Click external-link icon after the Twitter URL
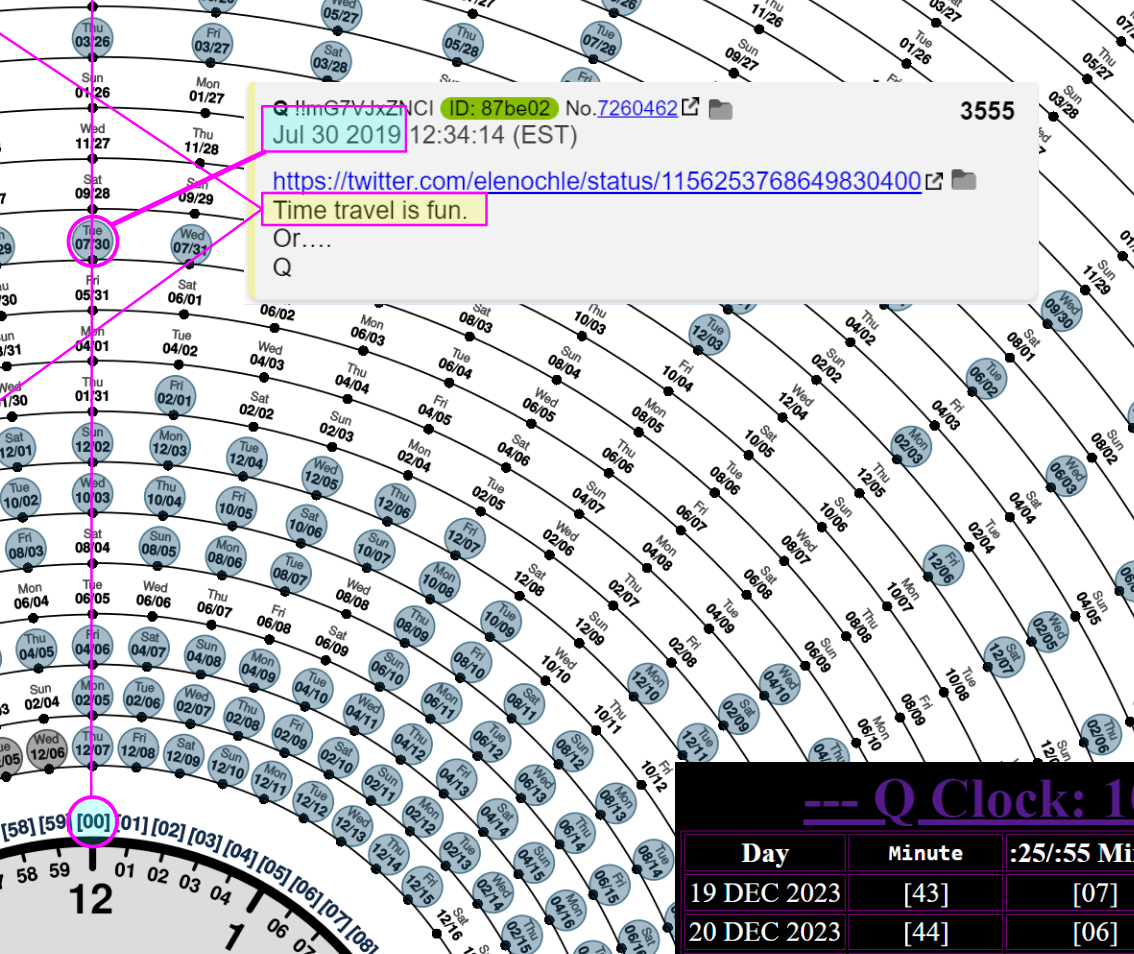The height and width of the screenshot is (954, 1134). click(x=934, y=181)
